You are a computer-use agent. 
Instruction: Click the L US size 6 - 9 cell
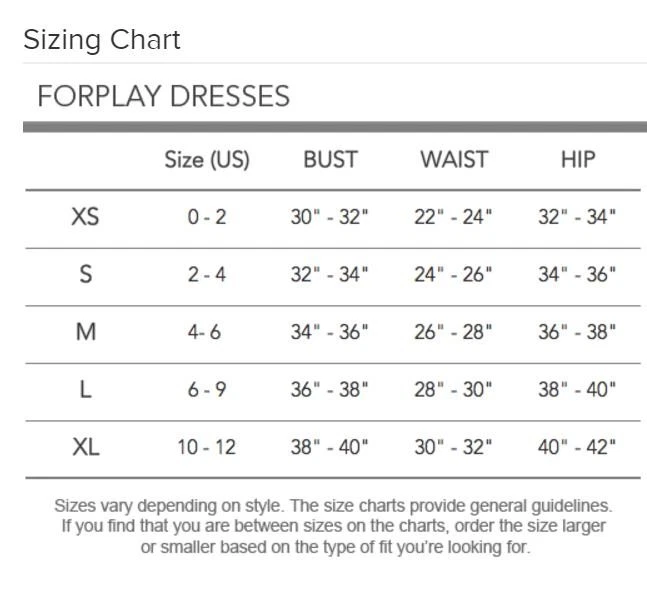[207, 390]
